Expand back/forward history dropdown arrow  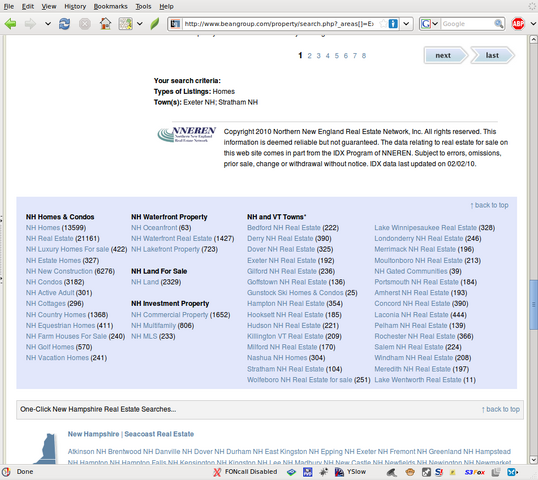[x=48, y=24]
